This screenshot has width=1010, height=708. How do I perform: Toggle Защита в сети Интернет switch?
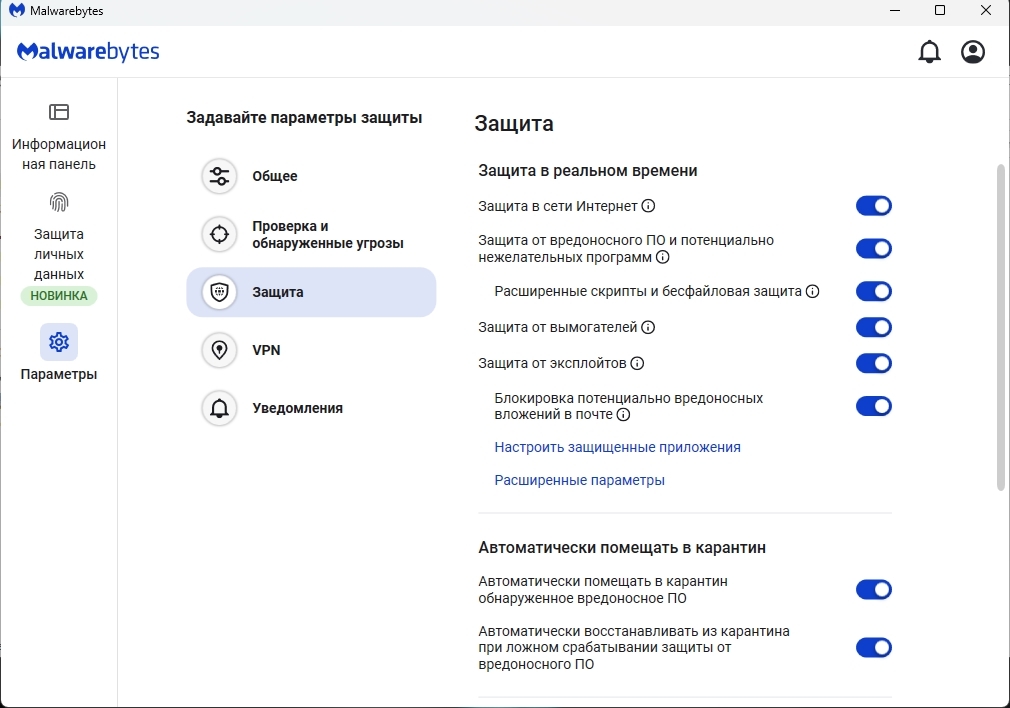(x=873, y=206)
